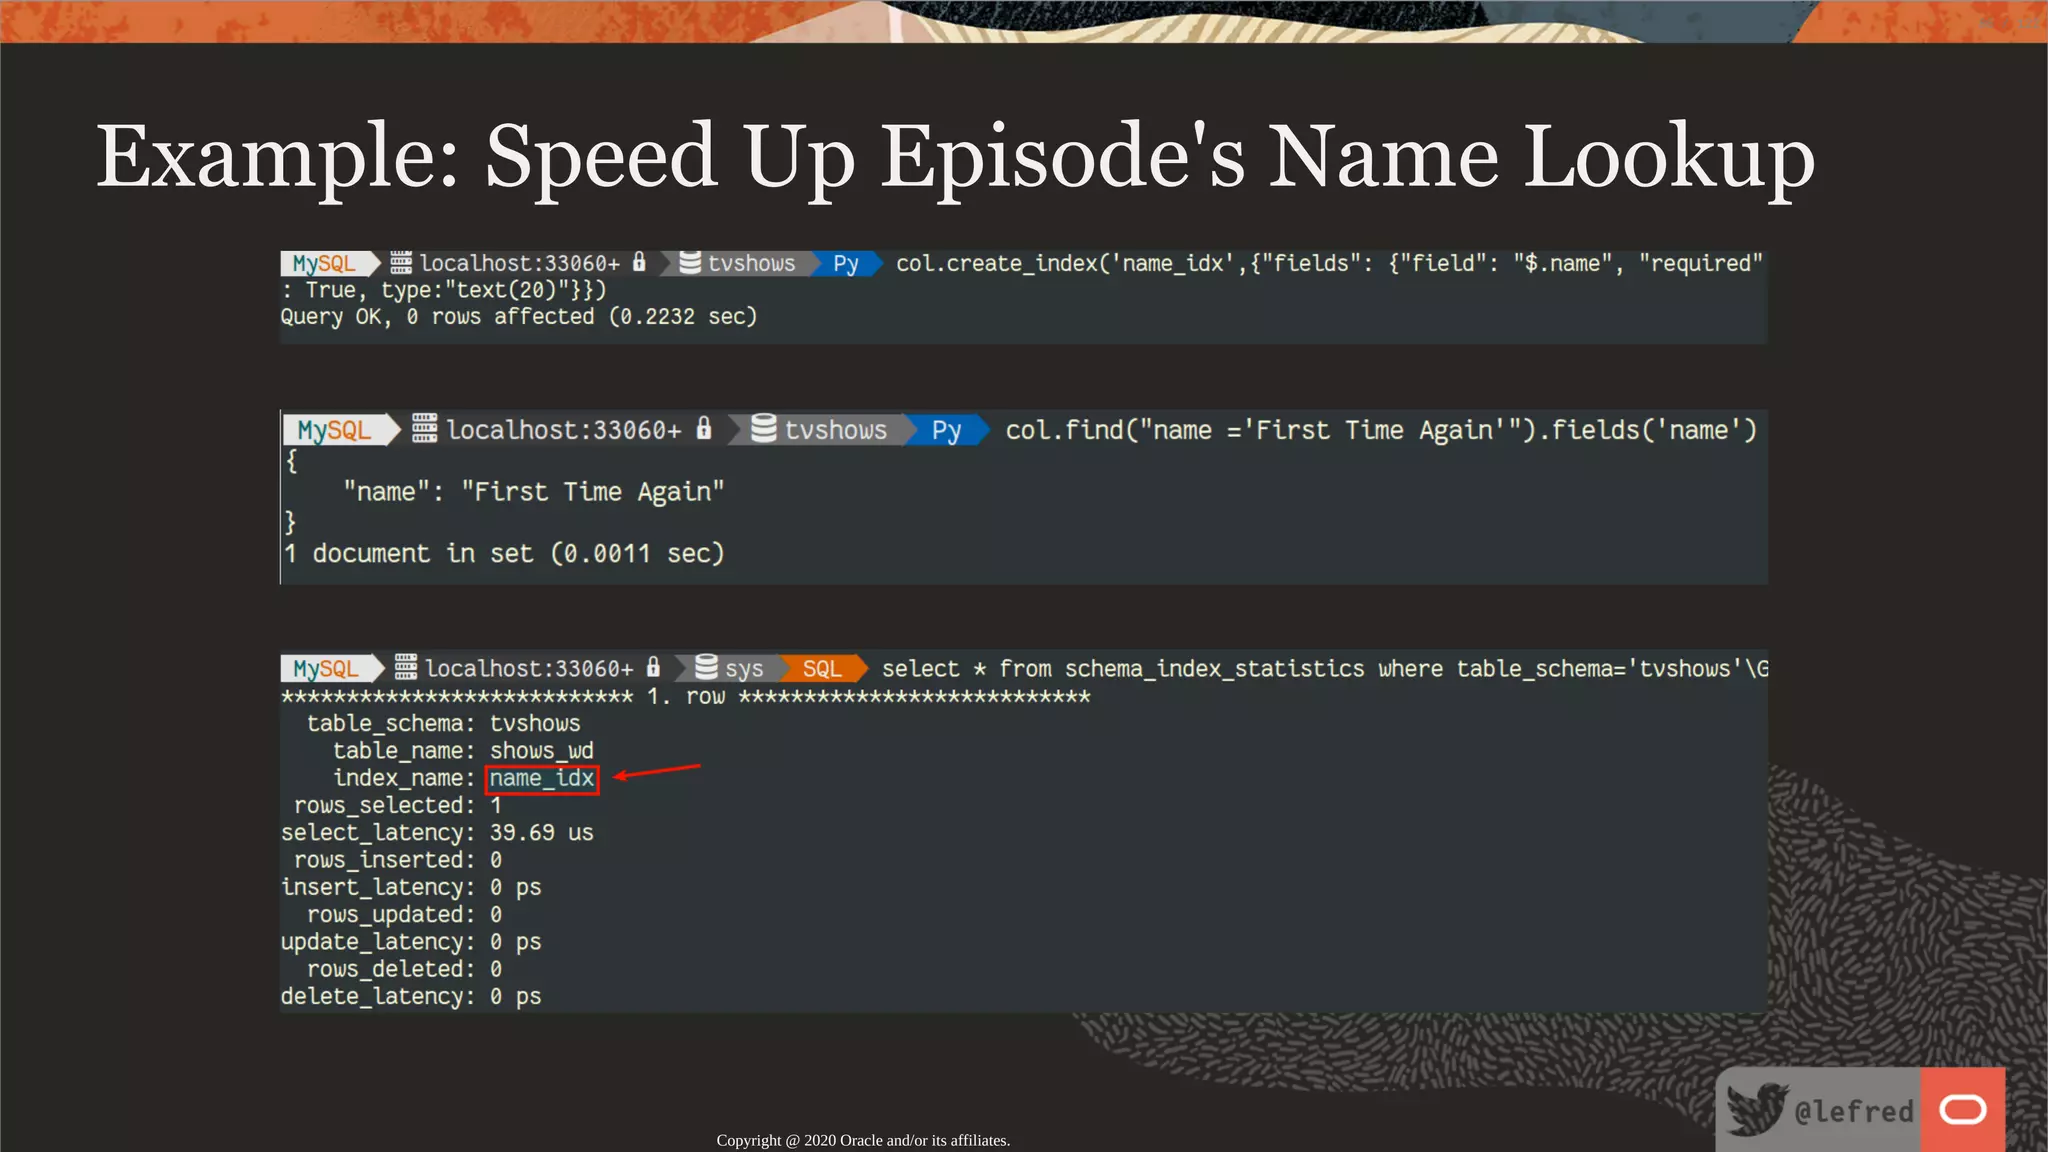Click the database icon beside sys
The width and height of the screenshot is (2048, 1152).
coord(706,667)
